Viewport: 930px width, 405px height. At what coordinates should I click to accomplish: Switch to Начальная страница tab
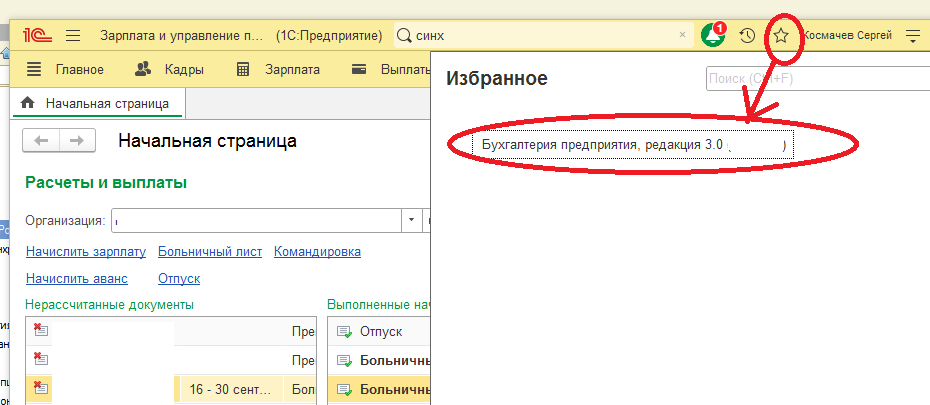98,103
